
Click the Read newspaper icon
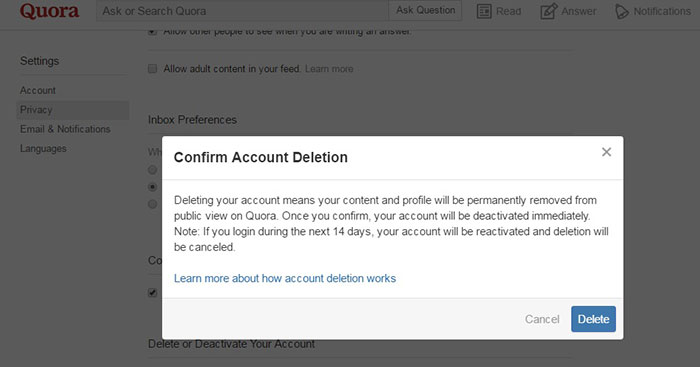[484, 11]
